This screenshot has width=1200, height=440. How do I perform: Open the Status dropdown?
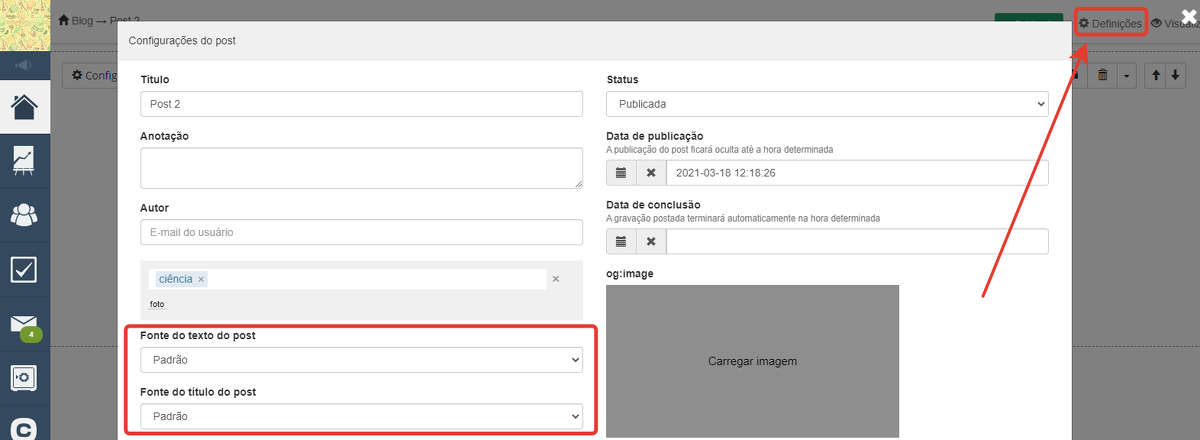(x=827, y=104)
